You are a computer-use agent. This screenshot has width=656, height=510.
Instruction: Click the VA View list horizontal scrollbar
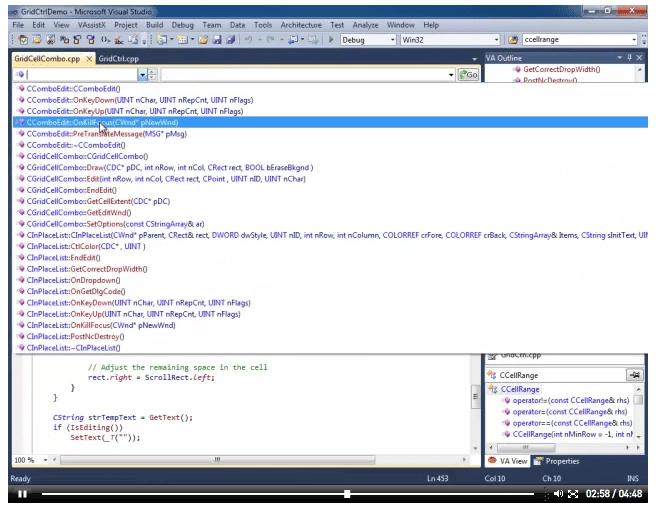tap(526, 447)
